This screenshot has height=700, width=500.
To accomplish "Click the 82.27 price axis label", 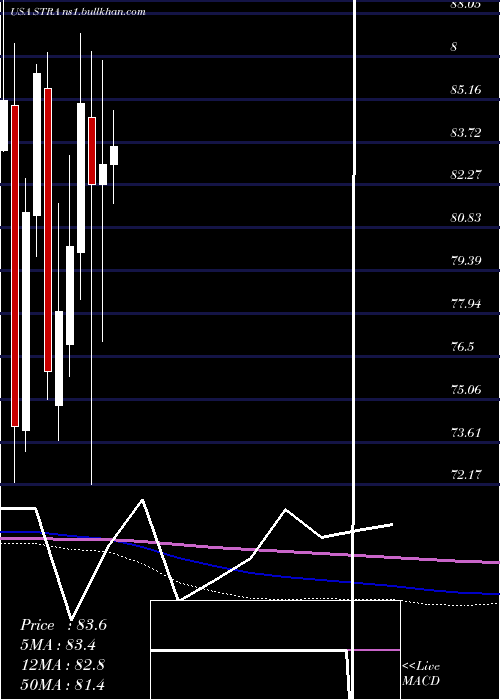I will point(466,175).
